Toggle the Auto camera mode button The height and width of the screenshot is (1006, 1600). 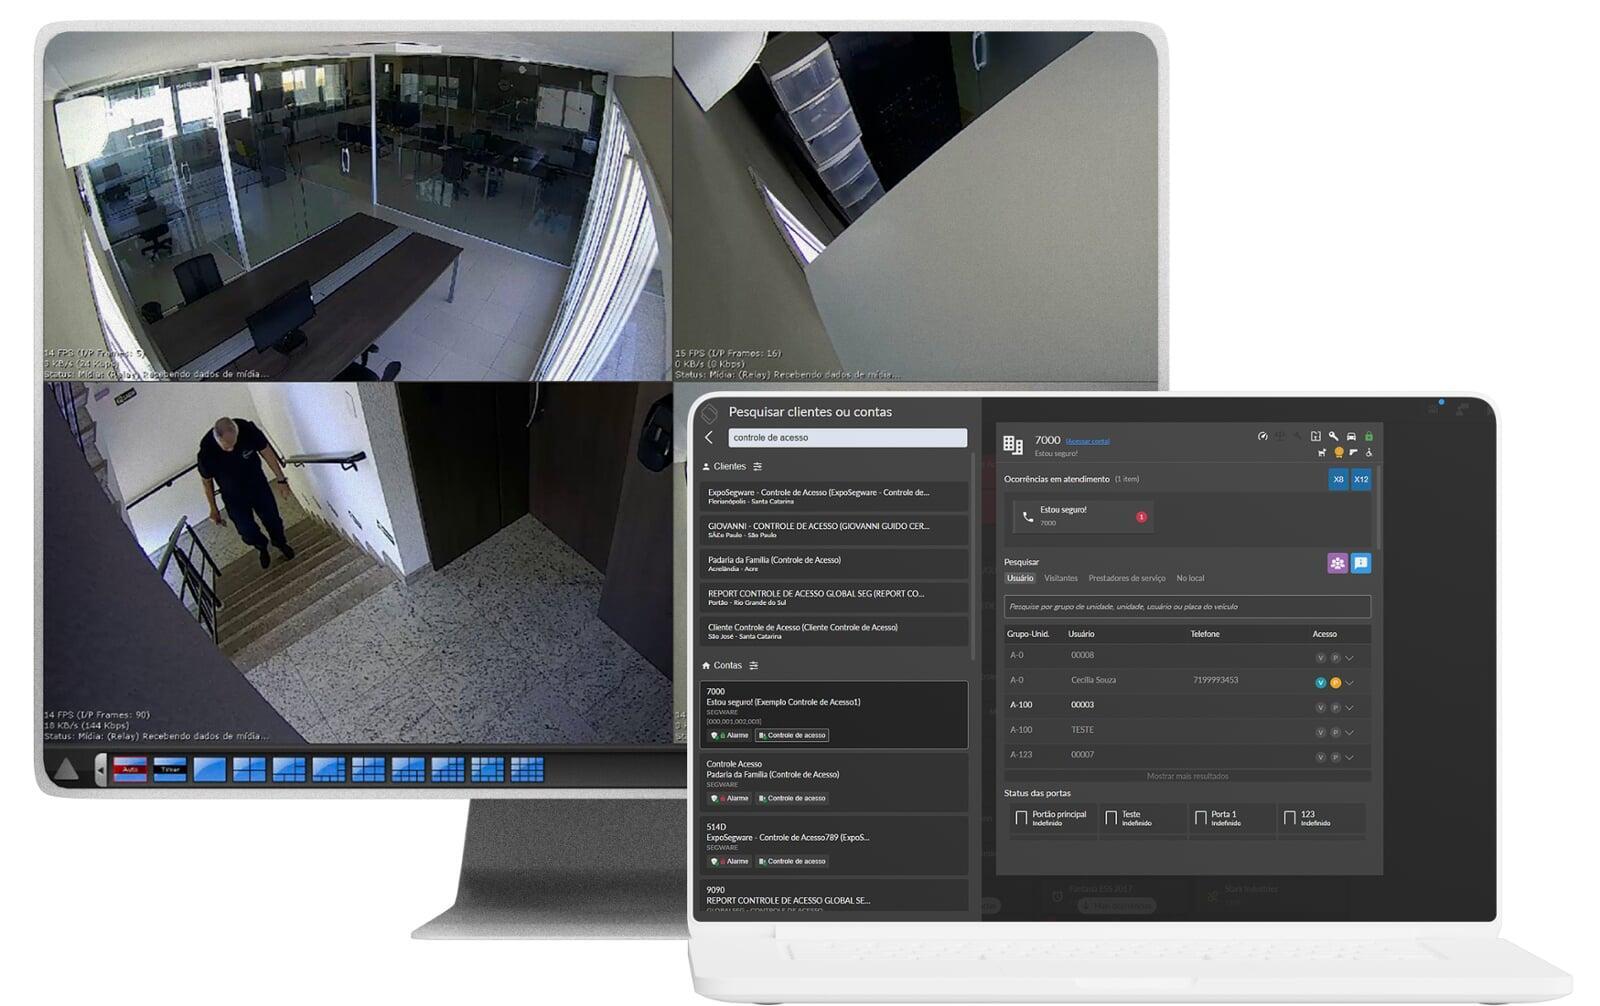click(x=130, y=769)
